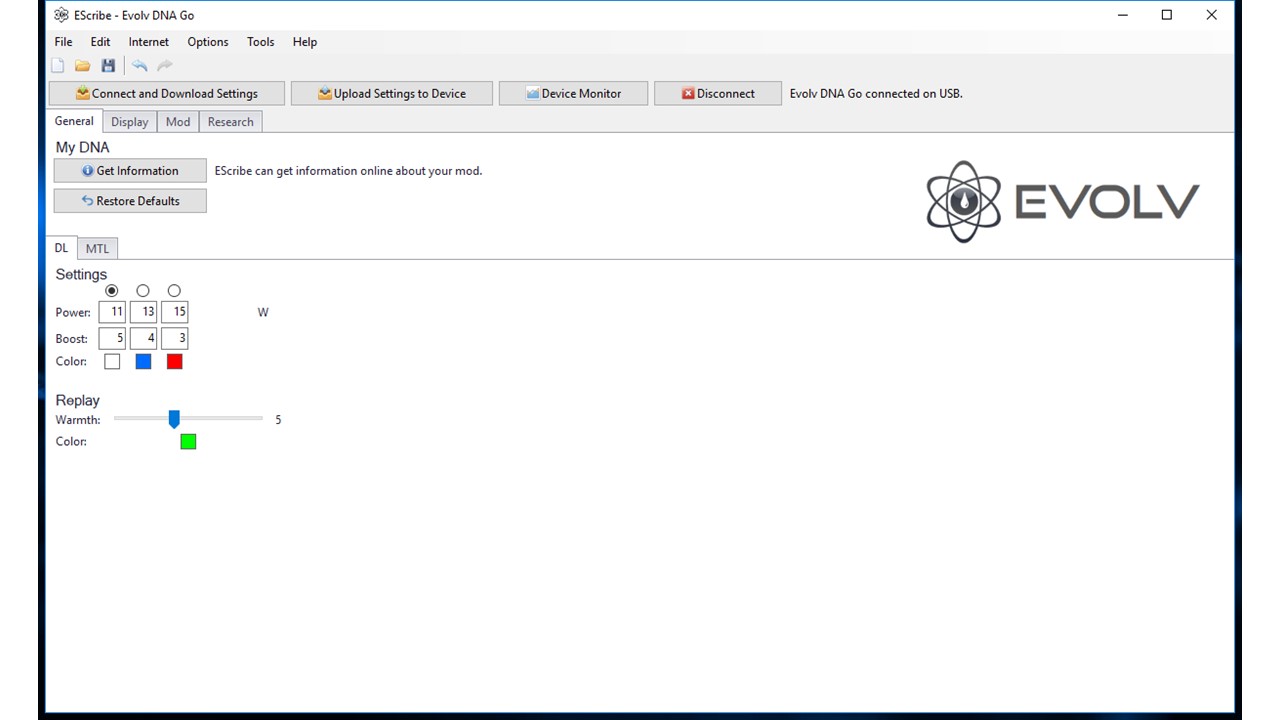Click the Power field showing 15

(x=174, y=312)
